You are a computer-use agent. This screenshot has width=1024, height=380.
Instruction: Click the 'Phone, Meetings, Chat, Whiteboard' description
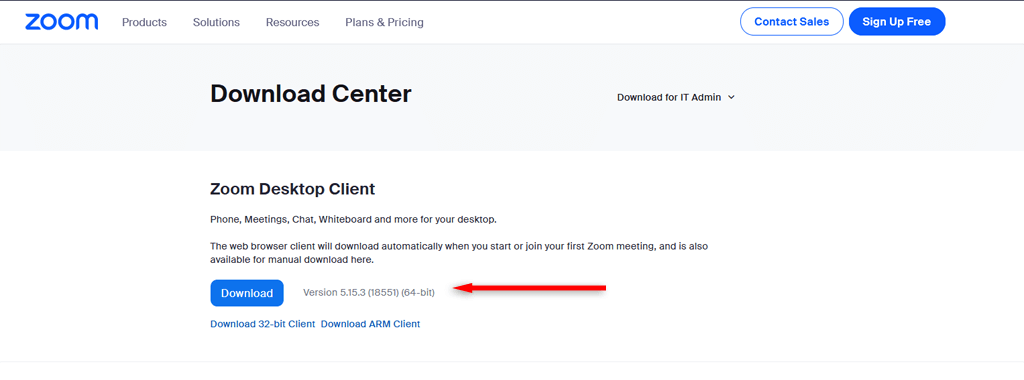pos(353,219)
